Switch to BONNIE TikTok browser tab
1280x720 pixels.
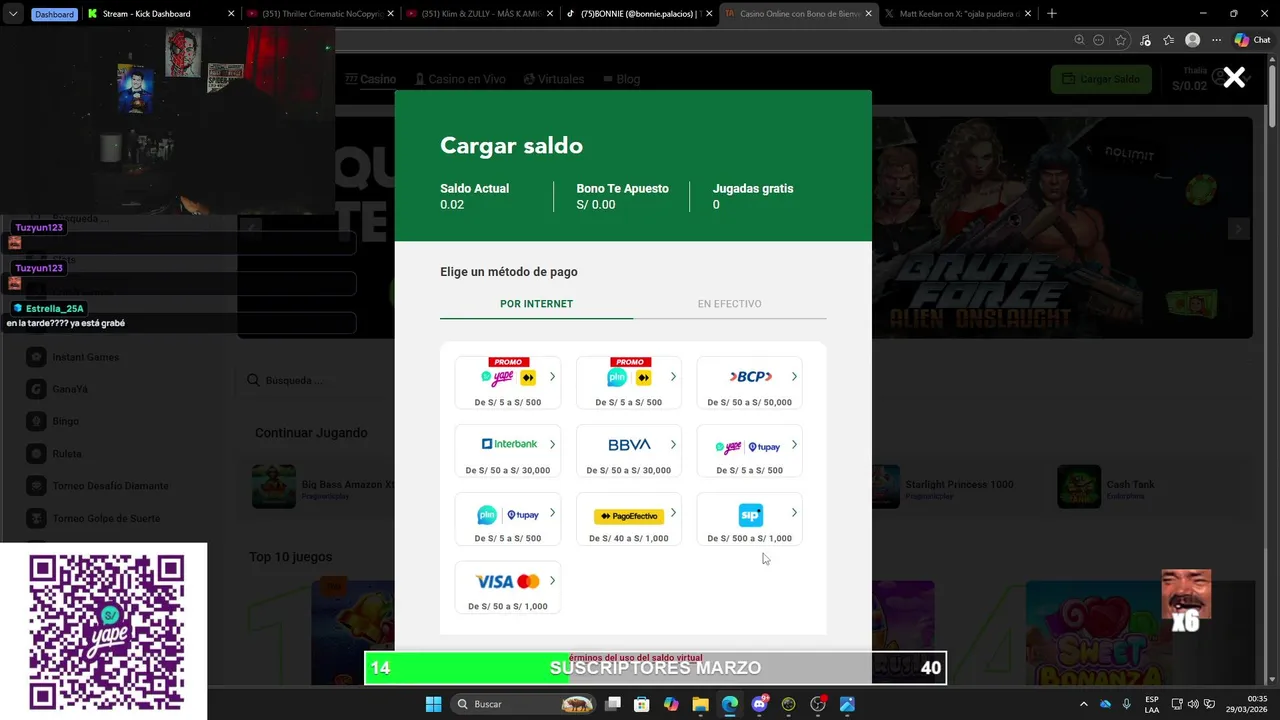point(639,14)
